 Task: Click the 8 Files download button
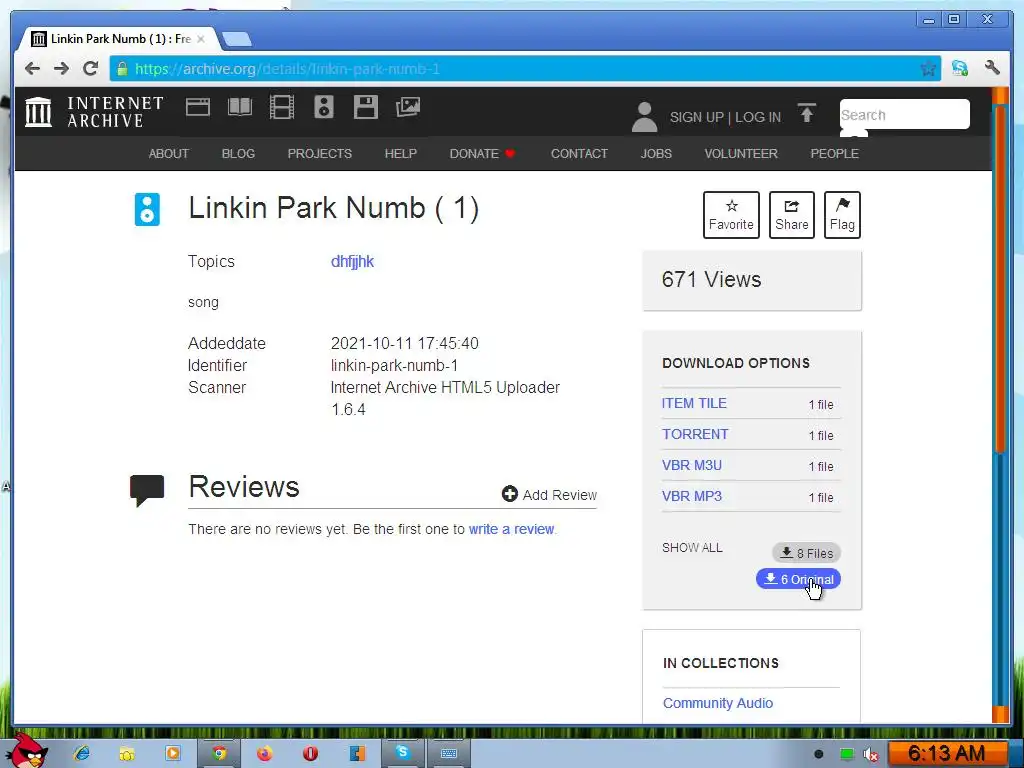807,553
